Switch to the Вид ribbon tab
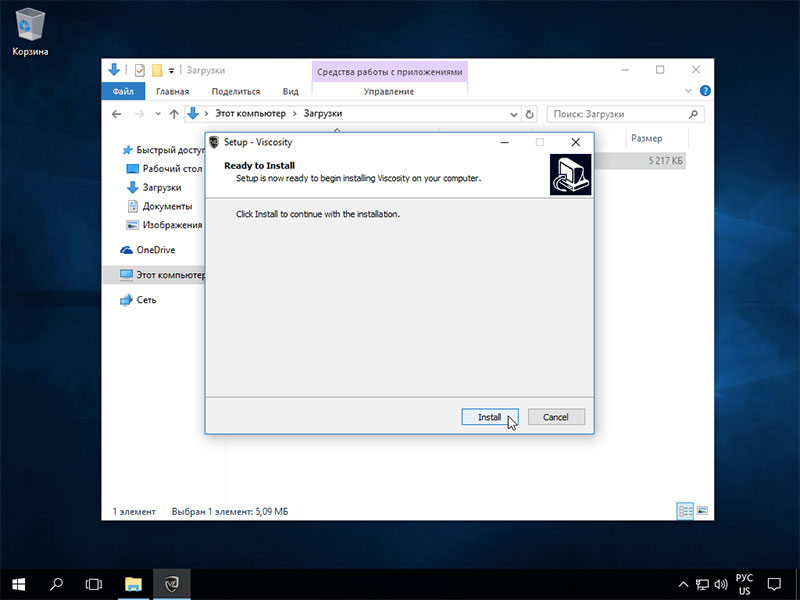The width and height of the screenshot is (800, 600). [x=290, y=91]
